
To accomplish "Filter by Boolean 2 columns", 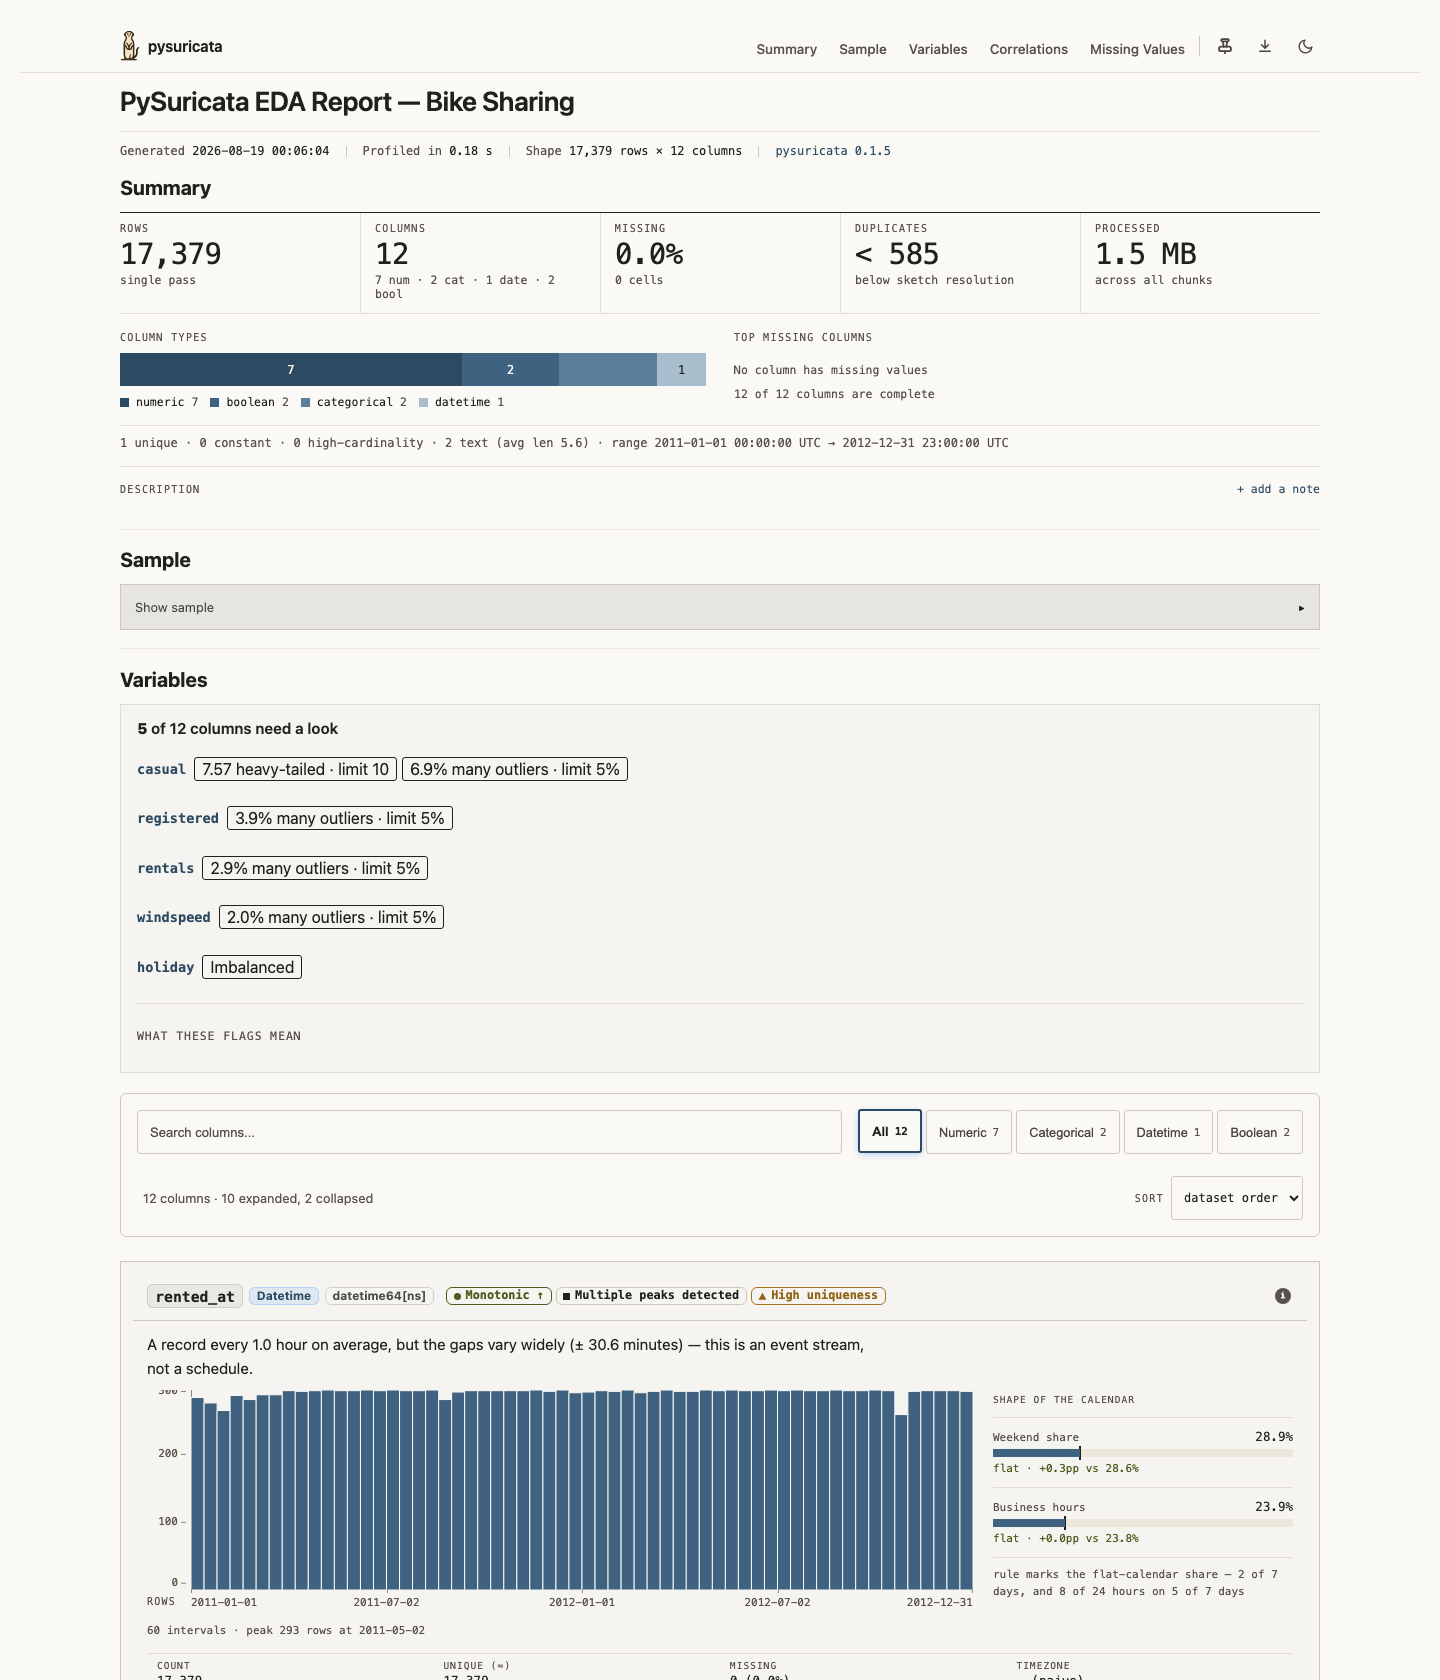I will point(1260,1132).
